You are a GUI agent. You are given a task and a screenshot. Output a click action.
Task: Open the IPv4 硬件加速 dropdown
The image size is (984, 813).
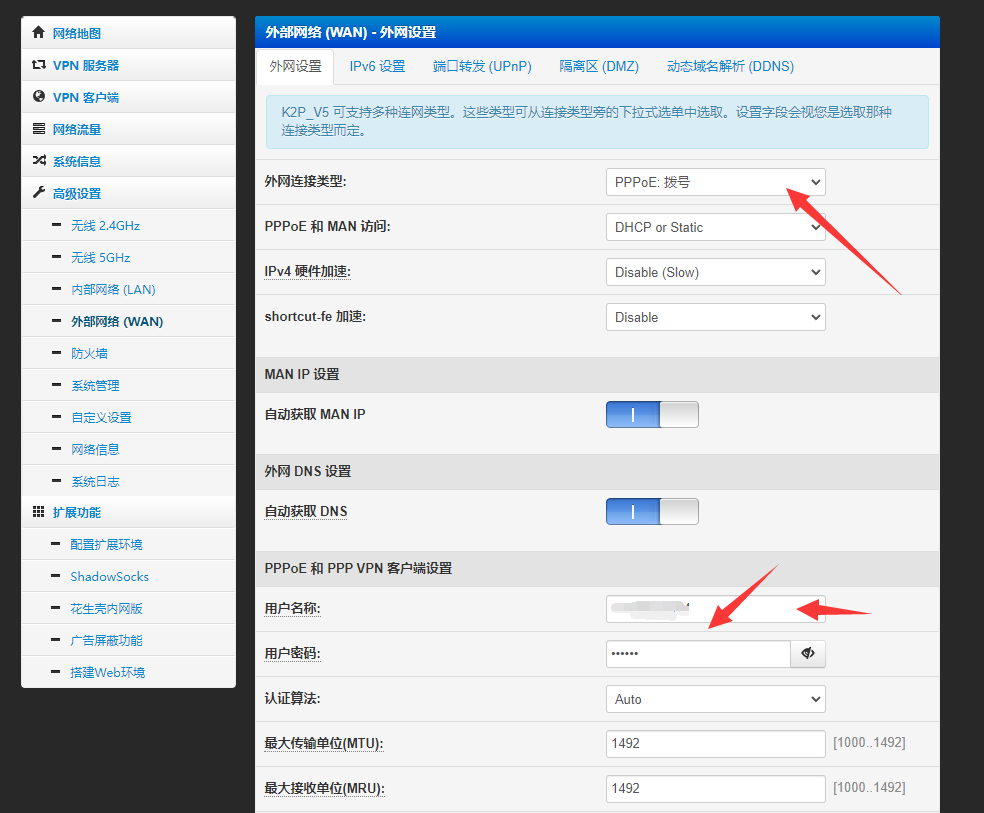[715, 272]
